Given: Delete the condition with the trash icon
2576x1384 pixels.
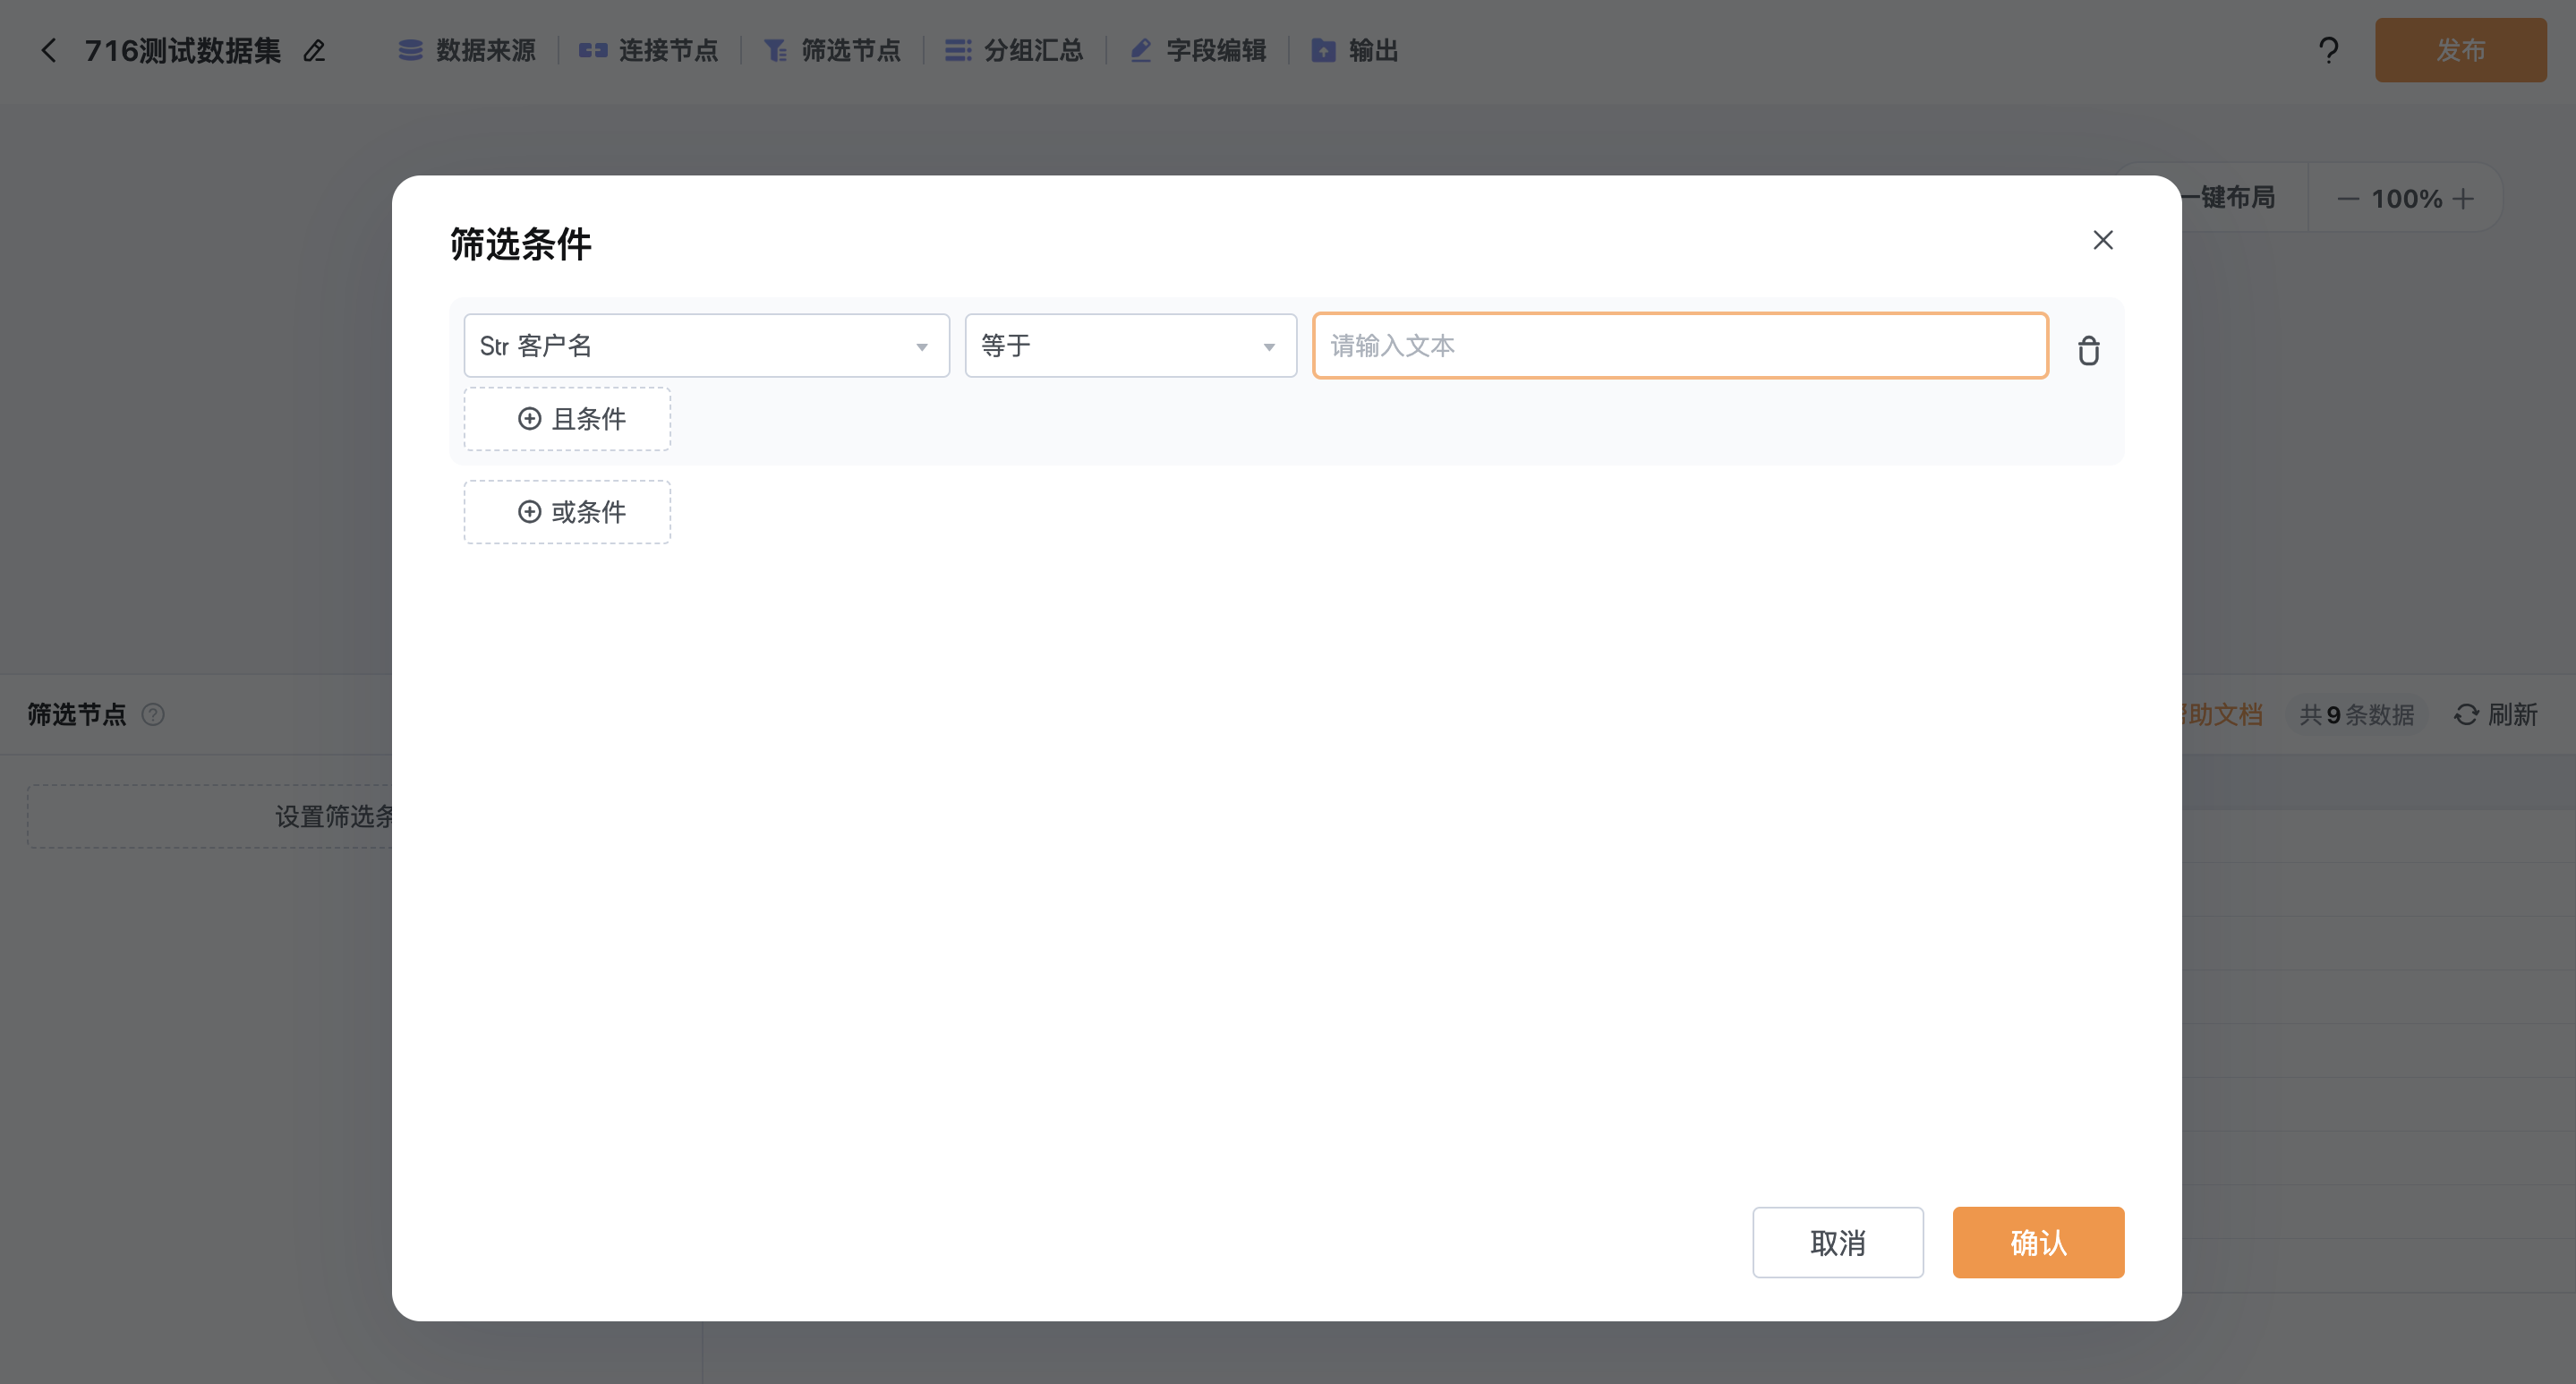Looking at the screenshot, I should click(x=2088, y=350).
